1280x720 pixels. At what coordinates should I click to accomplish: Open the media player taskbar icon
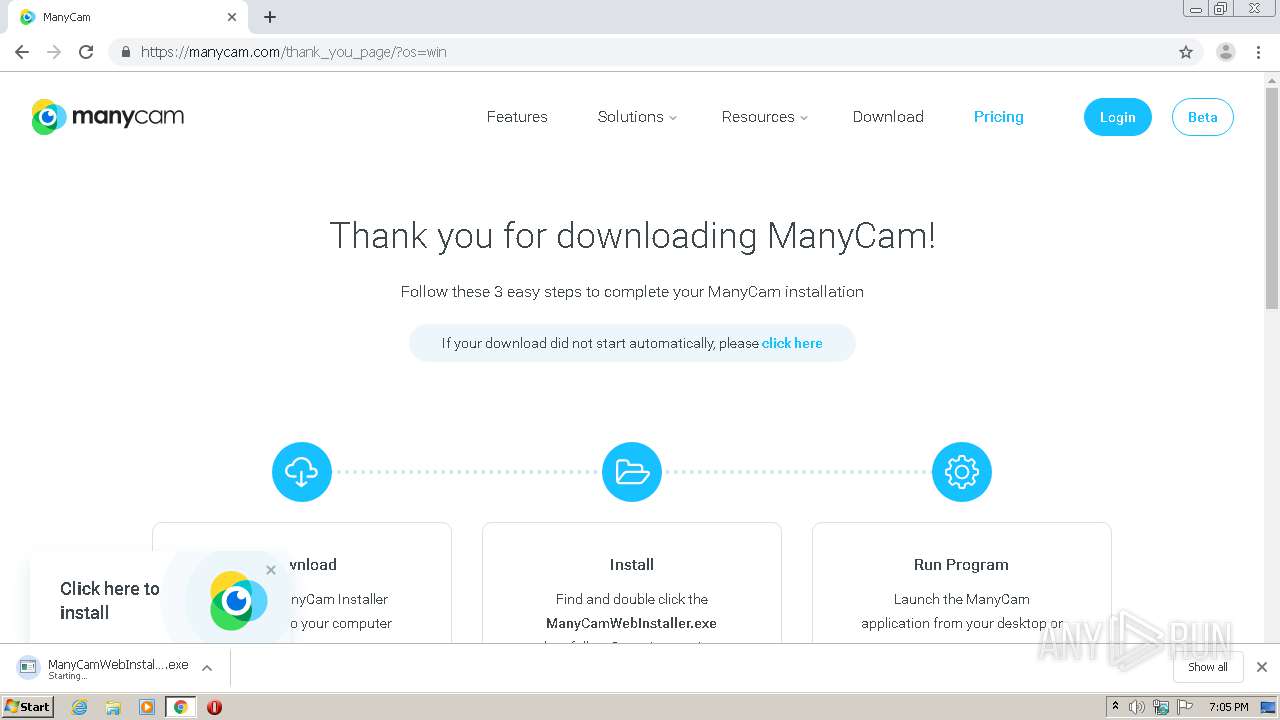tap(147, 707)
